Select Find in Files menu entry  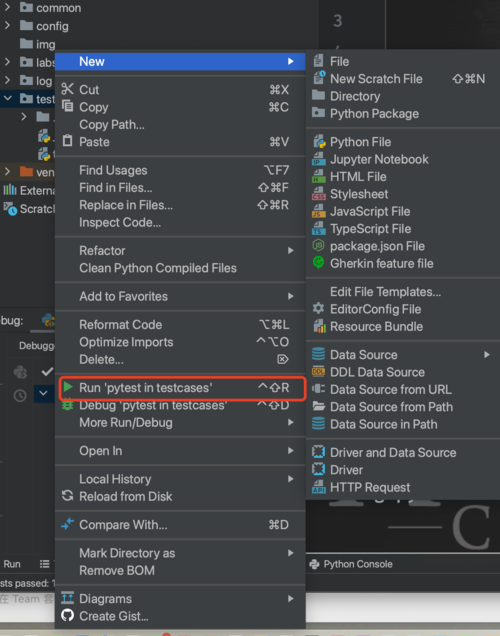point(180,187)
